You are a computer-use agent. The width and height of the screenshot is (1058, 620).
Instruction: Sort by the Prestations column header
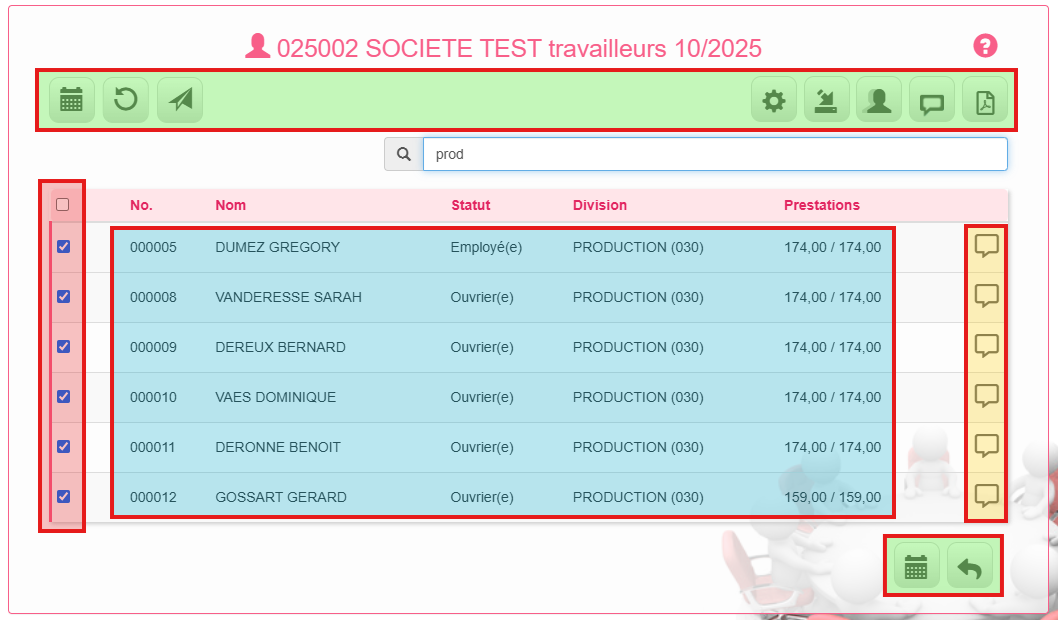tap(822, 205)
